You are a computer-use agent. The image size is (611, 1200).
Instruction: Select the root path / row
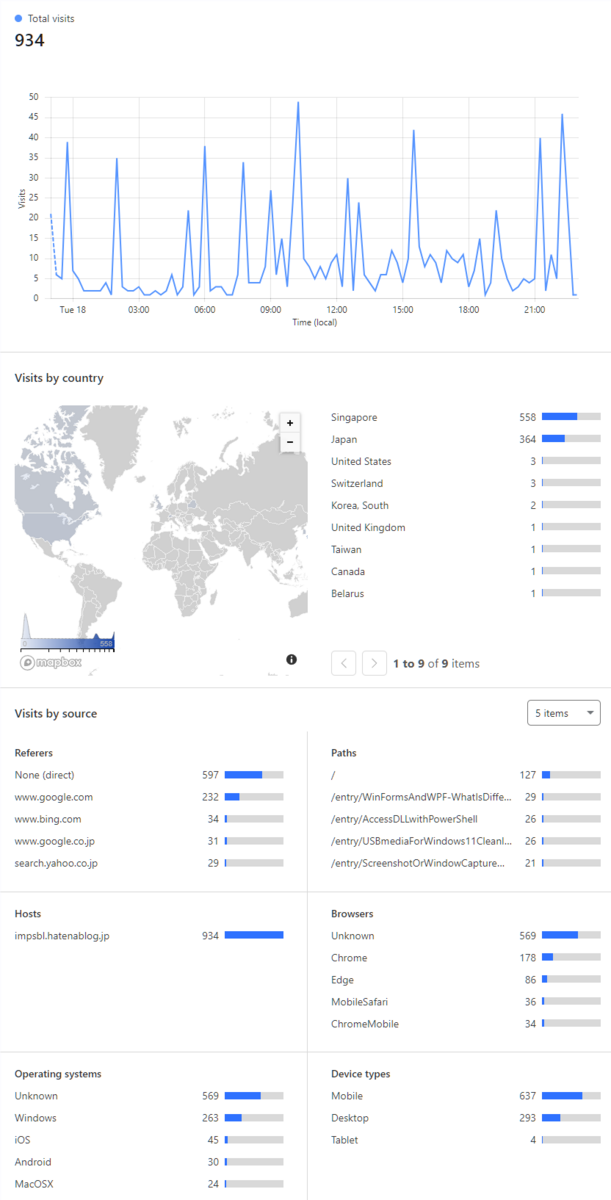click(x=466, y=775)
